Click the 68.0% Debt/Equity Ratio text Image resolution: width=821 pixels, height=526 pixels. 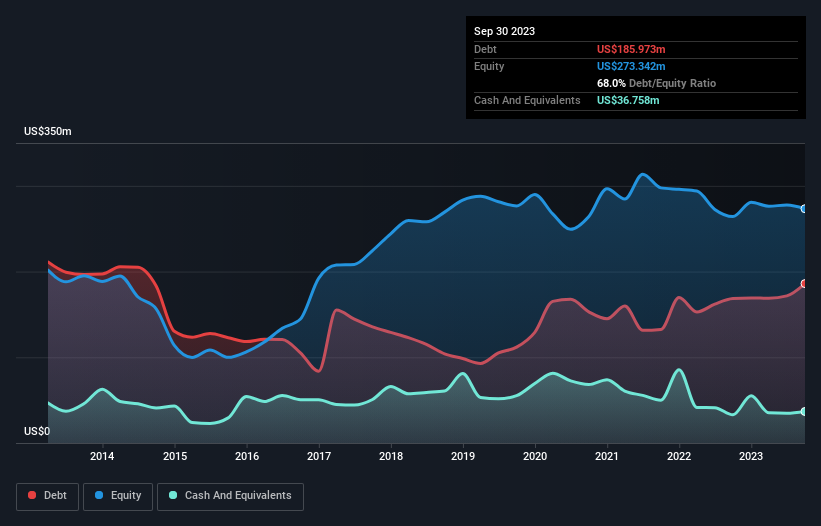pos(656,83)
